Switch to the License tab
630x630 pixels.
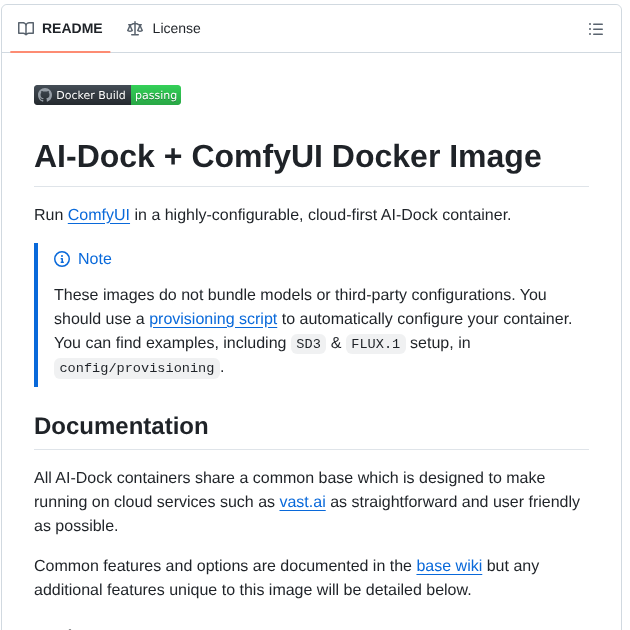point(164,29)
